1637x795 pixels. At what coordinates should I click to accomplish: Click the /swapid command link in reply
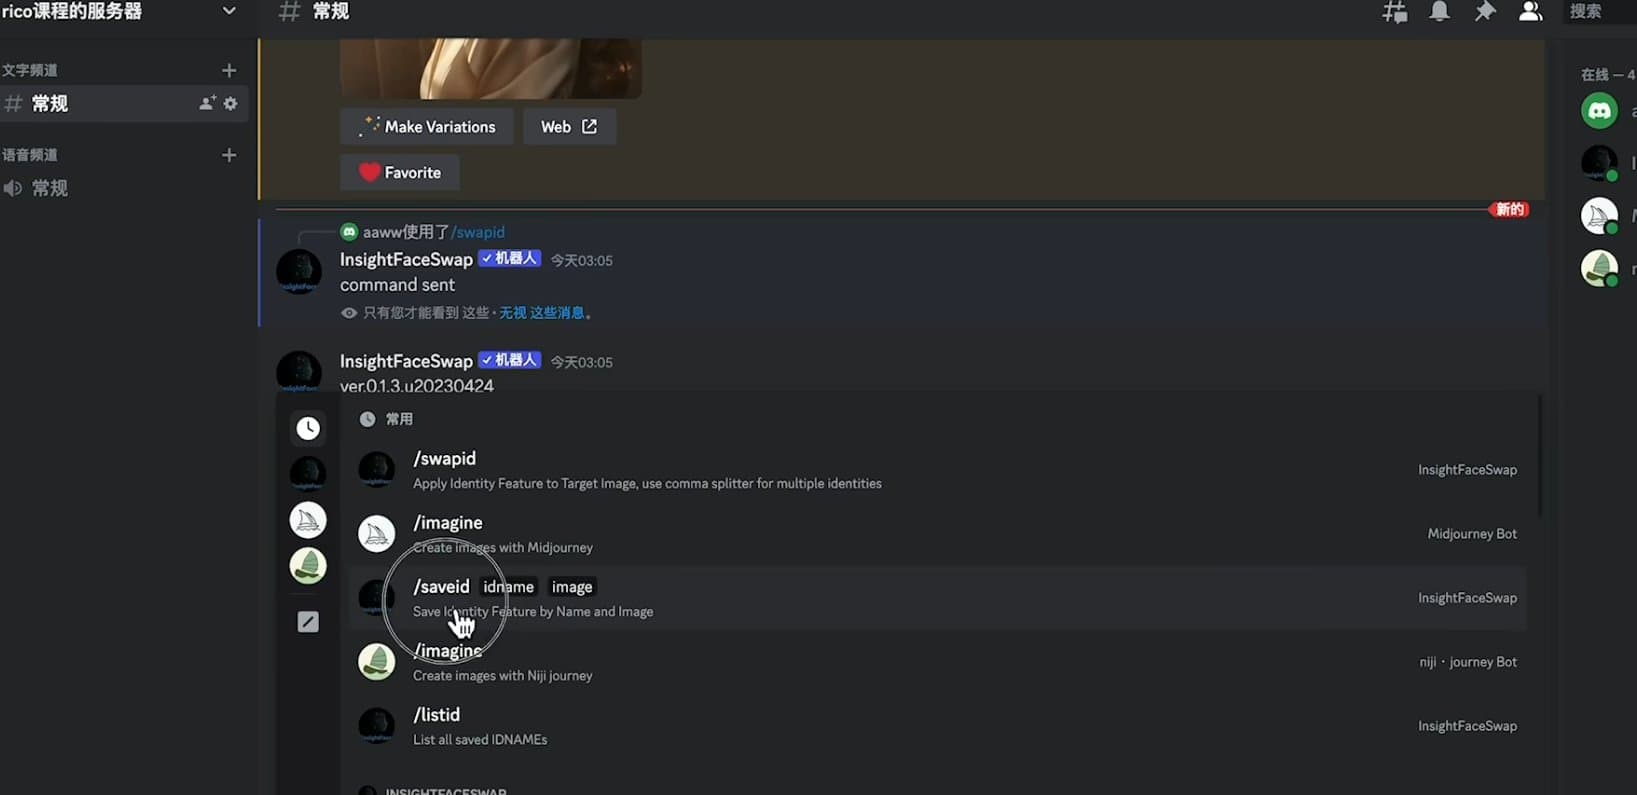tap(478, 232)
